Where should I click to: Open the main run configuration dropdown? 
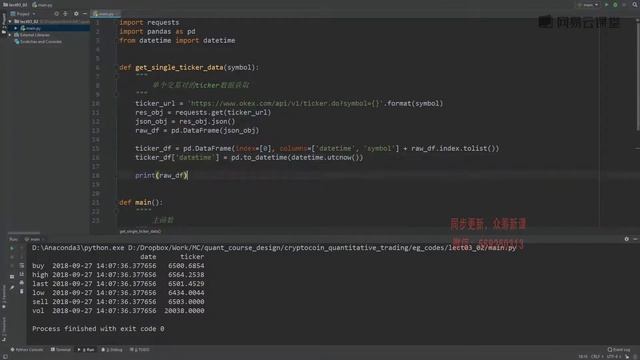click(x=588, y=5)
